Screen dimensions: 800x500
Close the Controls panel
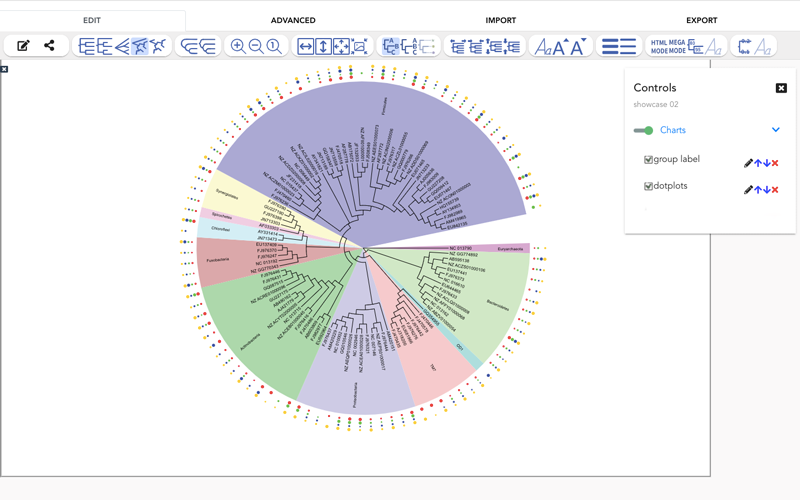click(x=781, y=88)
